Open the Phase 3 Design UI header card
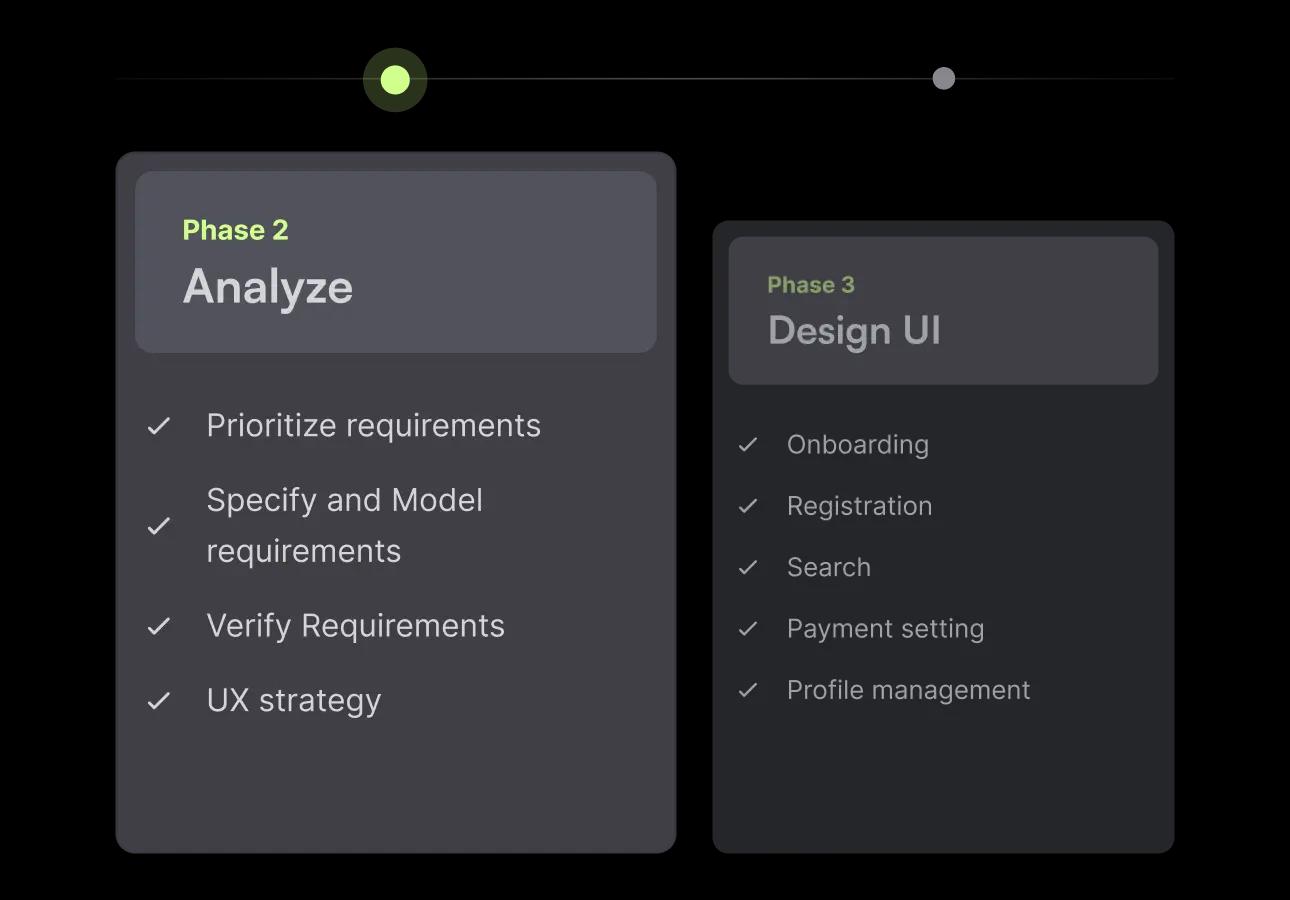Image resolution: width=1290 pixels, height=900 pixels. click(943, 311)
